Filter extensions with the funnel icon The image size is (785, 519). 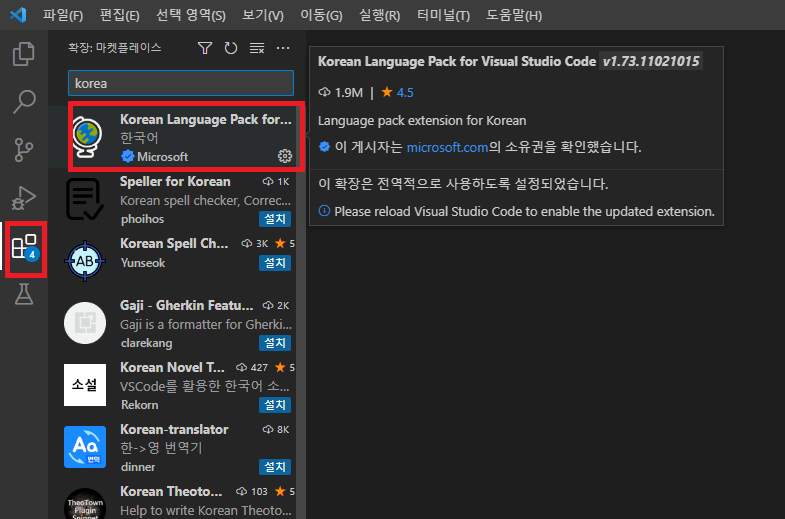[205, 48]
